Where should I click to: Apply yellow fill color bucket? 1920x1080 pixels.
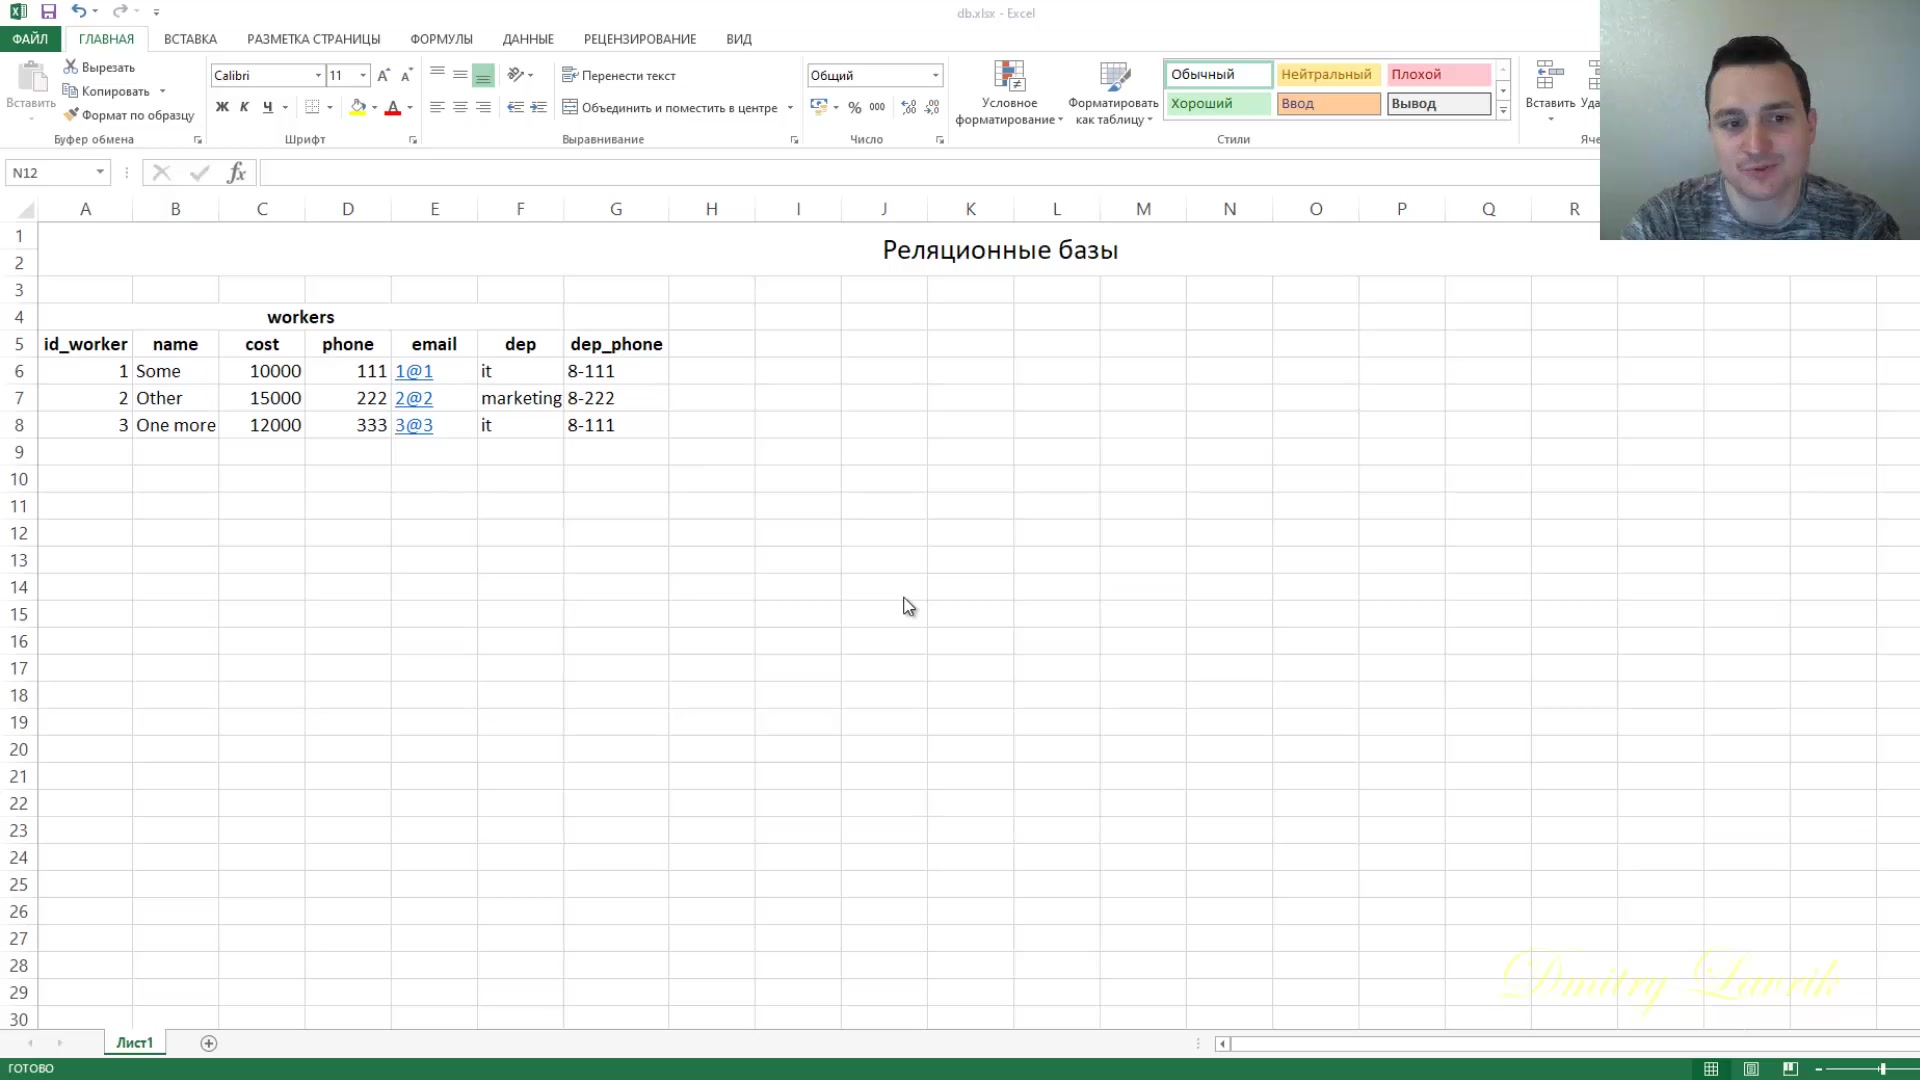pyautogui.click(x=358, y=107)
